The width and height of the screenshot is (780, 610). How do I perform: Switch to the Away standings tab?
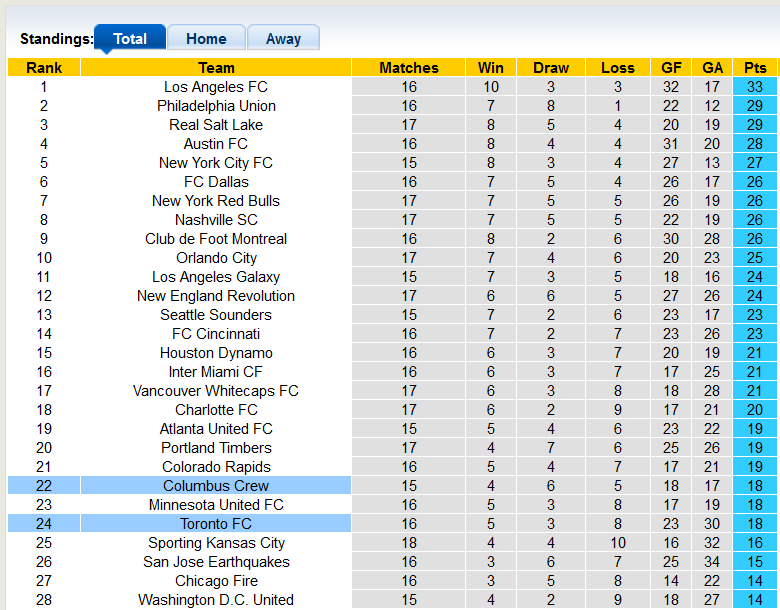coord(283,39)
